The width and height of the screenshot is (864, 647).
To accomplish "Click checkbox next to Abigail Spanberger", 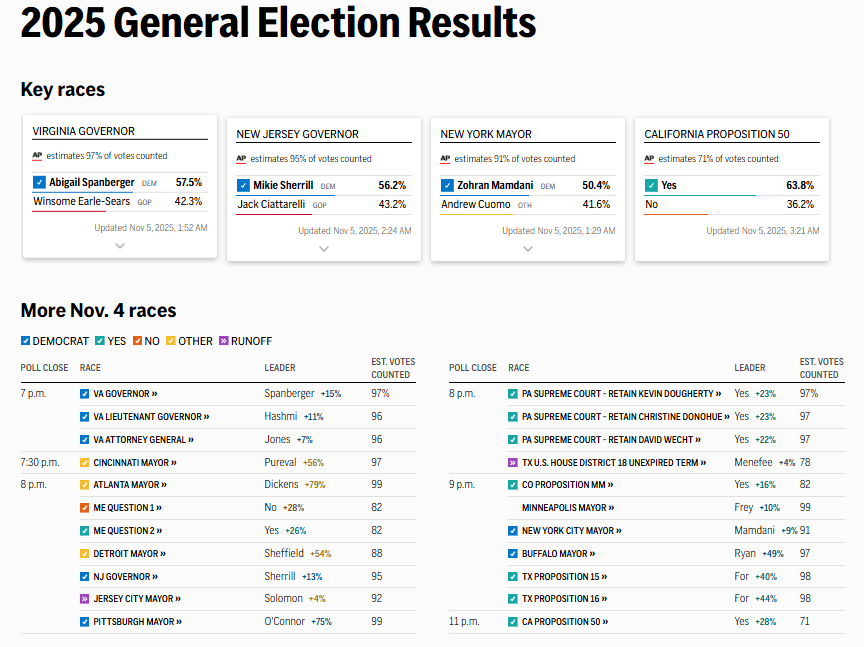I will click(x=39, y=182).
